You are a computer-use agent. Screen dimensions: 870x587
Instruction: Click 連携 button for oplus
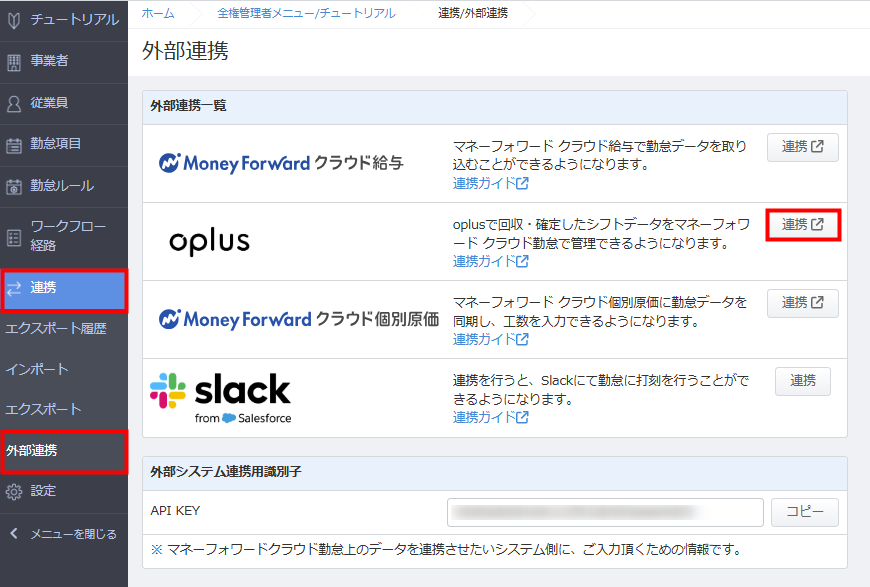pos(803,225)
